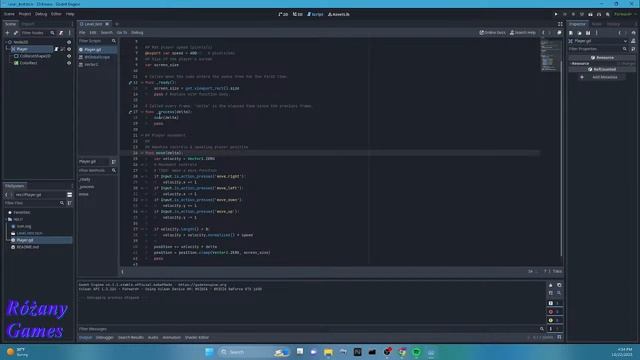Click the Filter Methods search icon

point(114,170)
